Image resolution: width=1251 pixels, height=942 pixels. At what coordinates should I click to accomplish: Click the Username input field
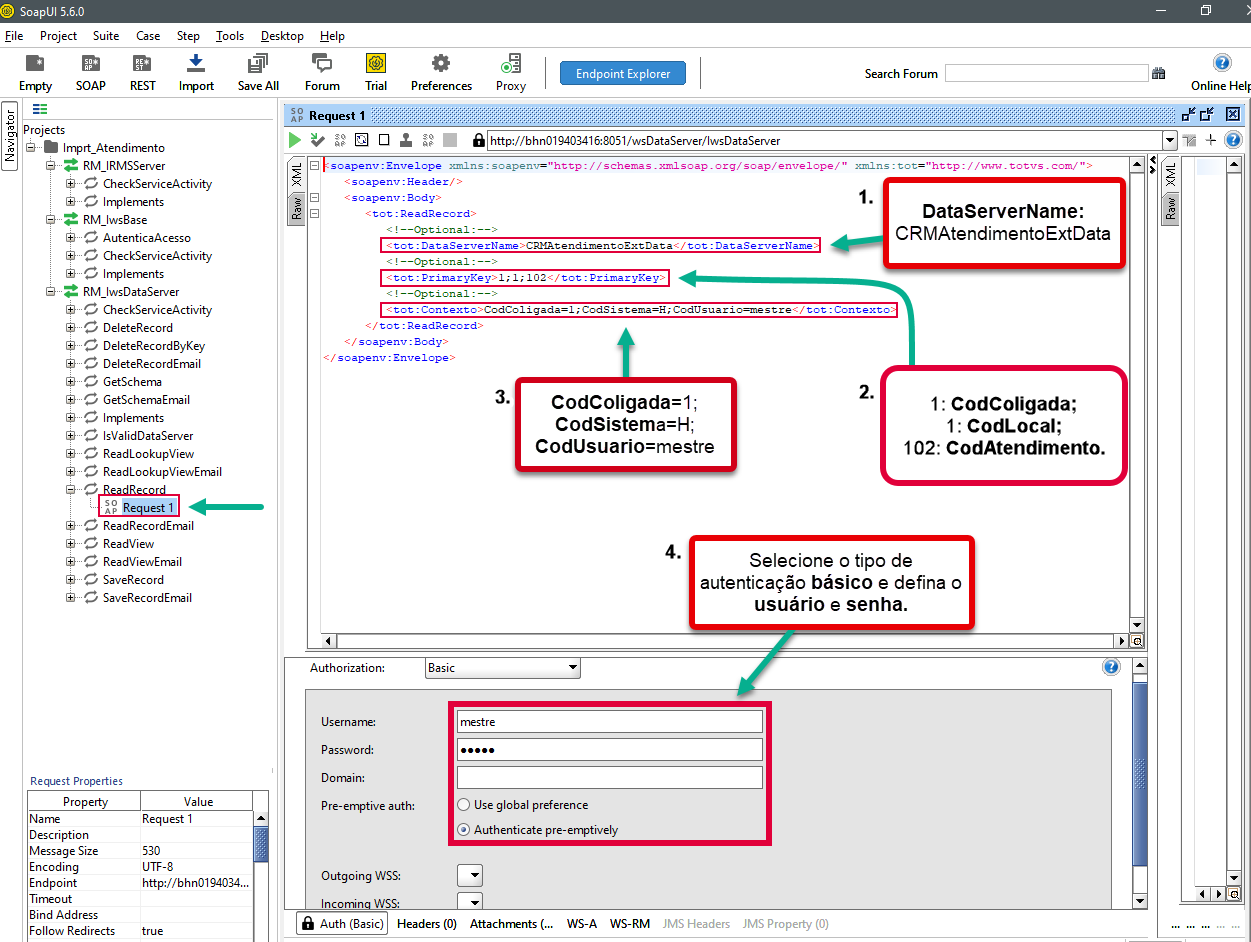(609, 721)
